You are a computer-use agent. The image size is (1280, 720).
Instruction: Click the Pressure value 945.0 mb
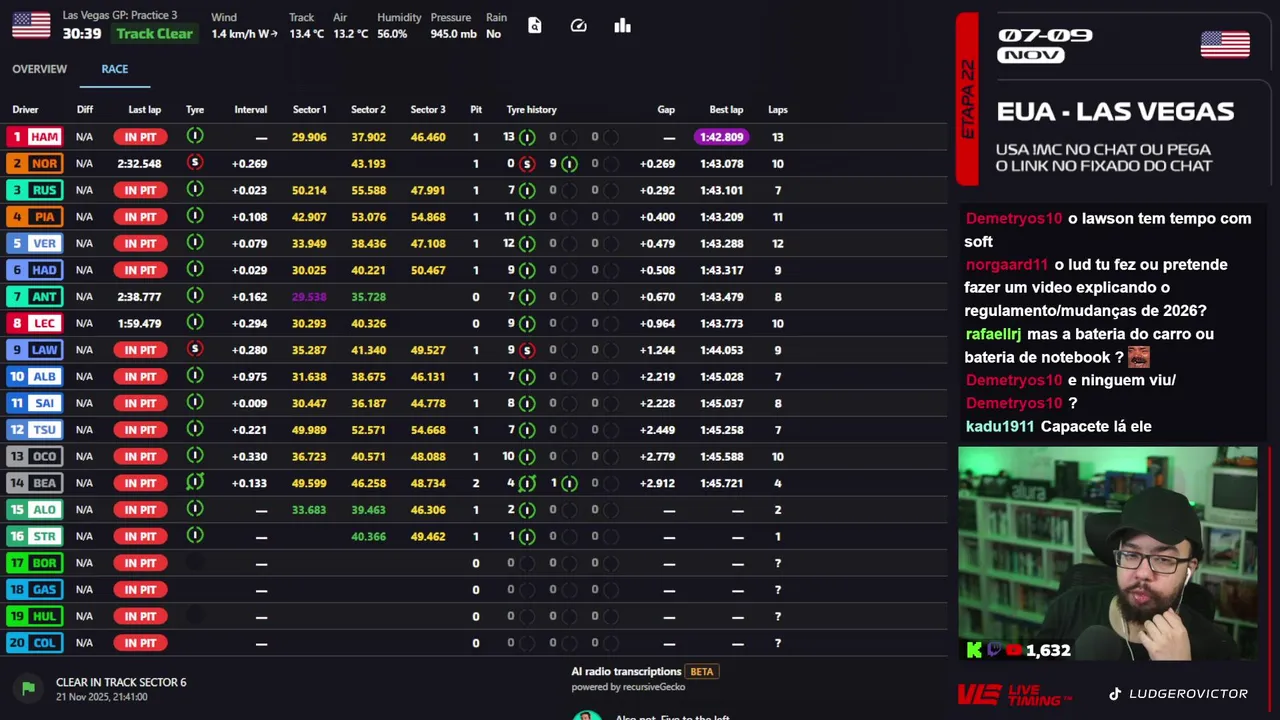(x=453, y=34)
